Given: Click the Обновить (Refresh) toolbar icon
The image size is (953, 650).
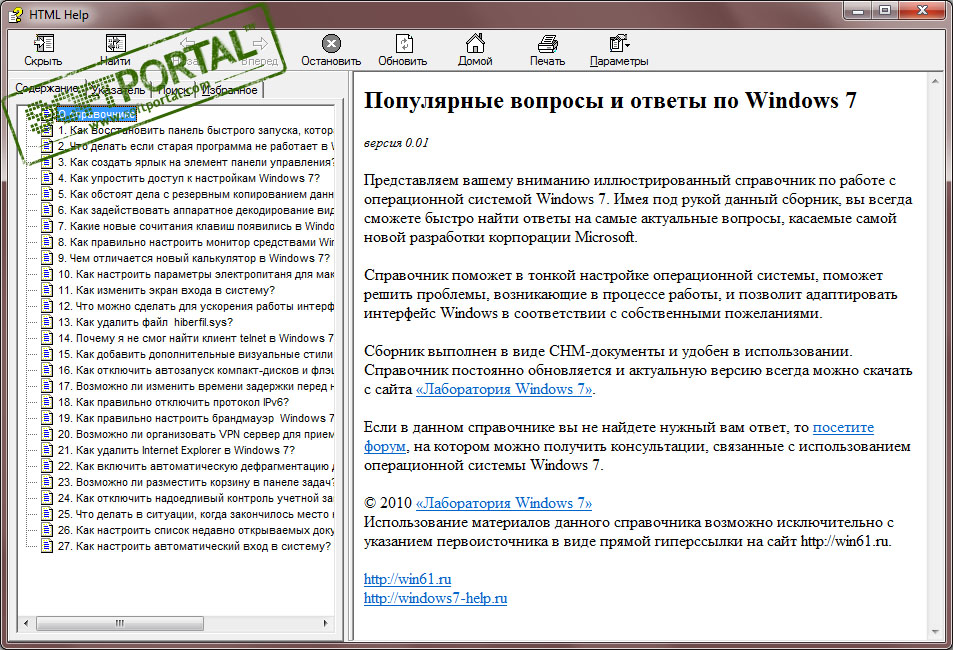Looking at the screenshot, I should pyautogui.click(x=403, y=44).
